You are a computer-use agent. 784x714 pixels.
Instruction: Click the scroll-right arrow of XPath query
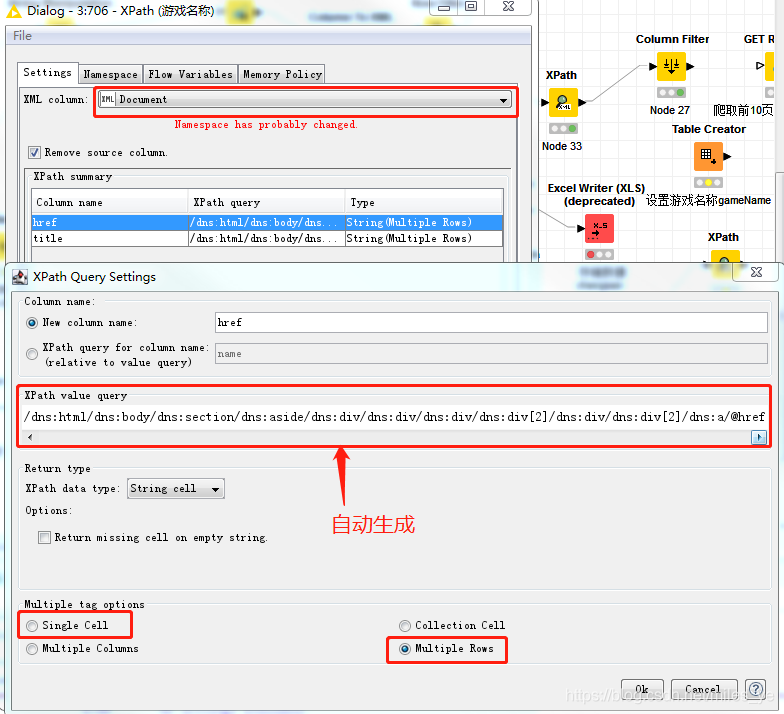pos(759,438)
